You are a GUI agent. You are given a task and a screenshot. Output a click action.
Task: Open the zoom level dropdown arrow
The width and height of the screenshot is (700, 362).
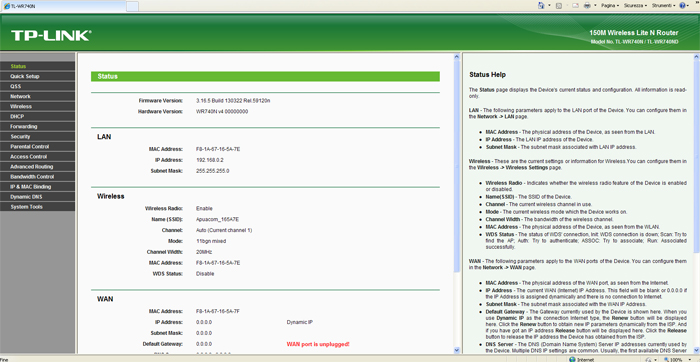point(690,359)
